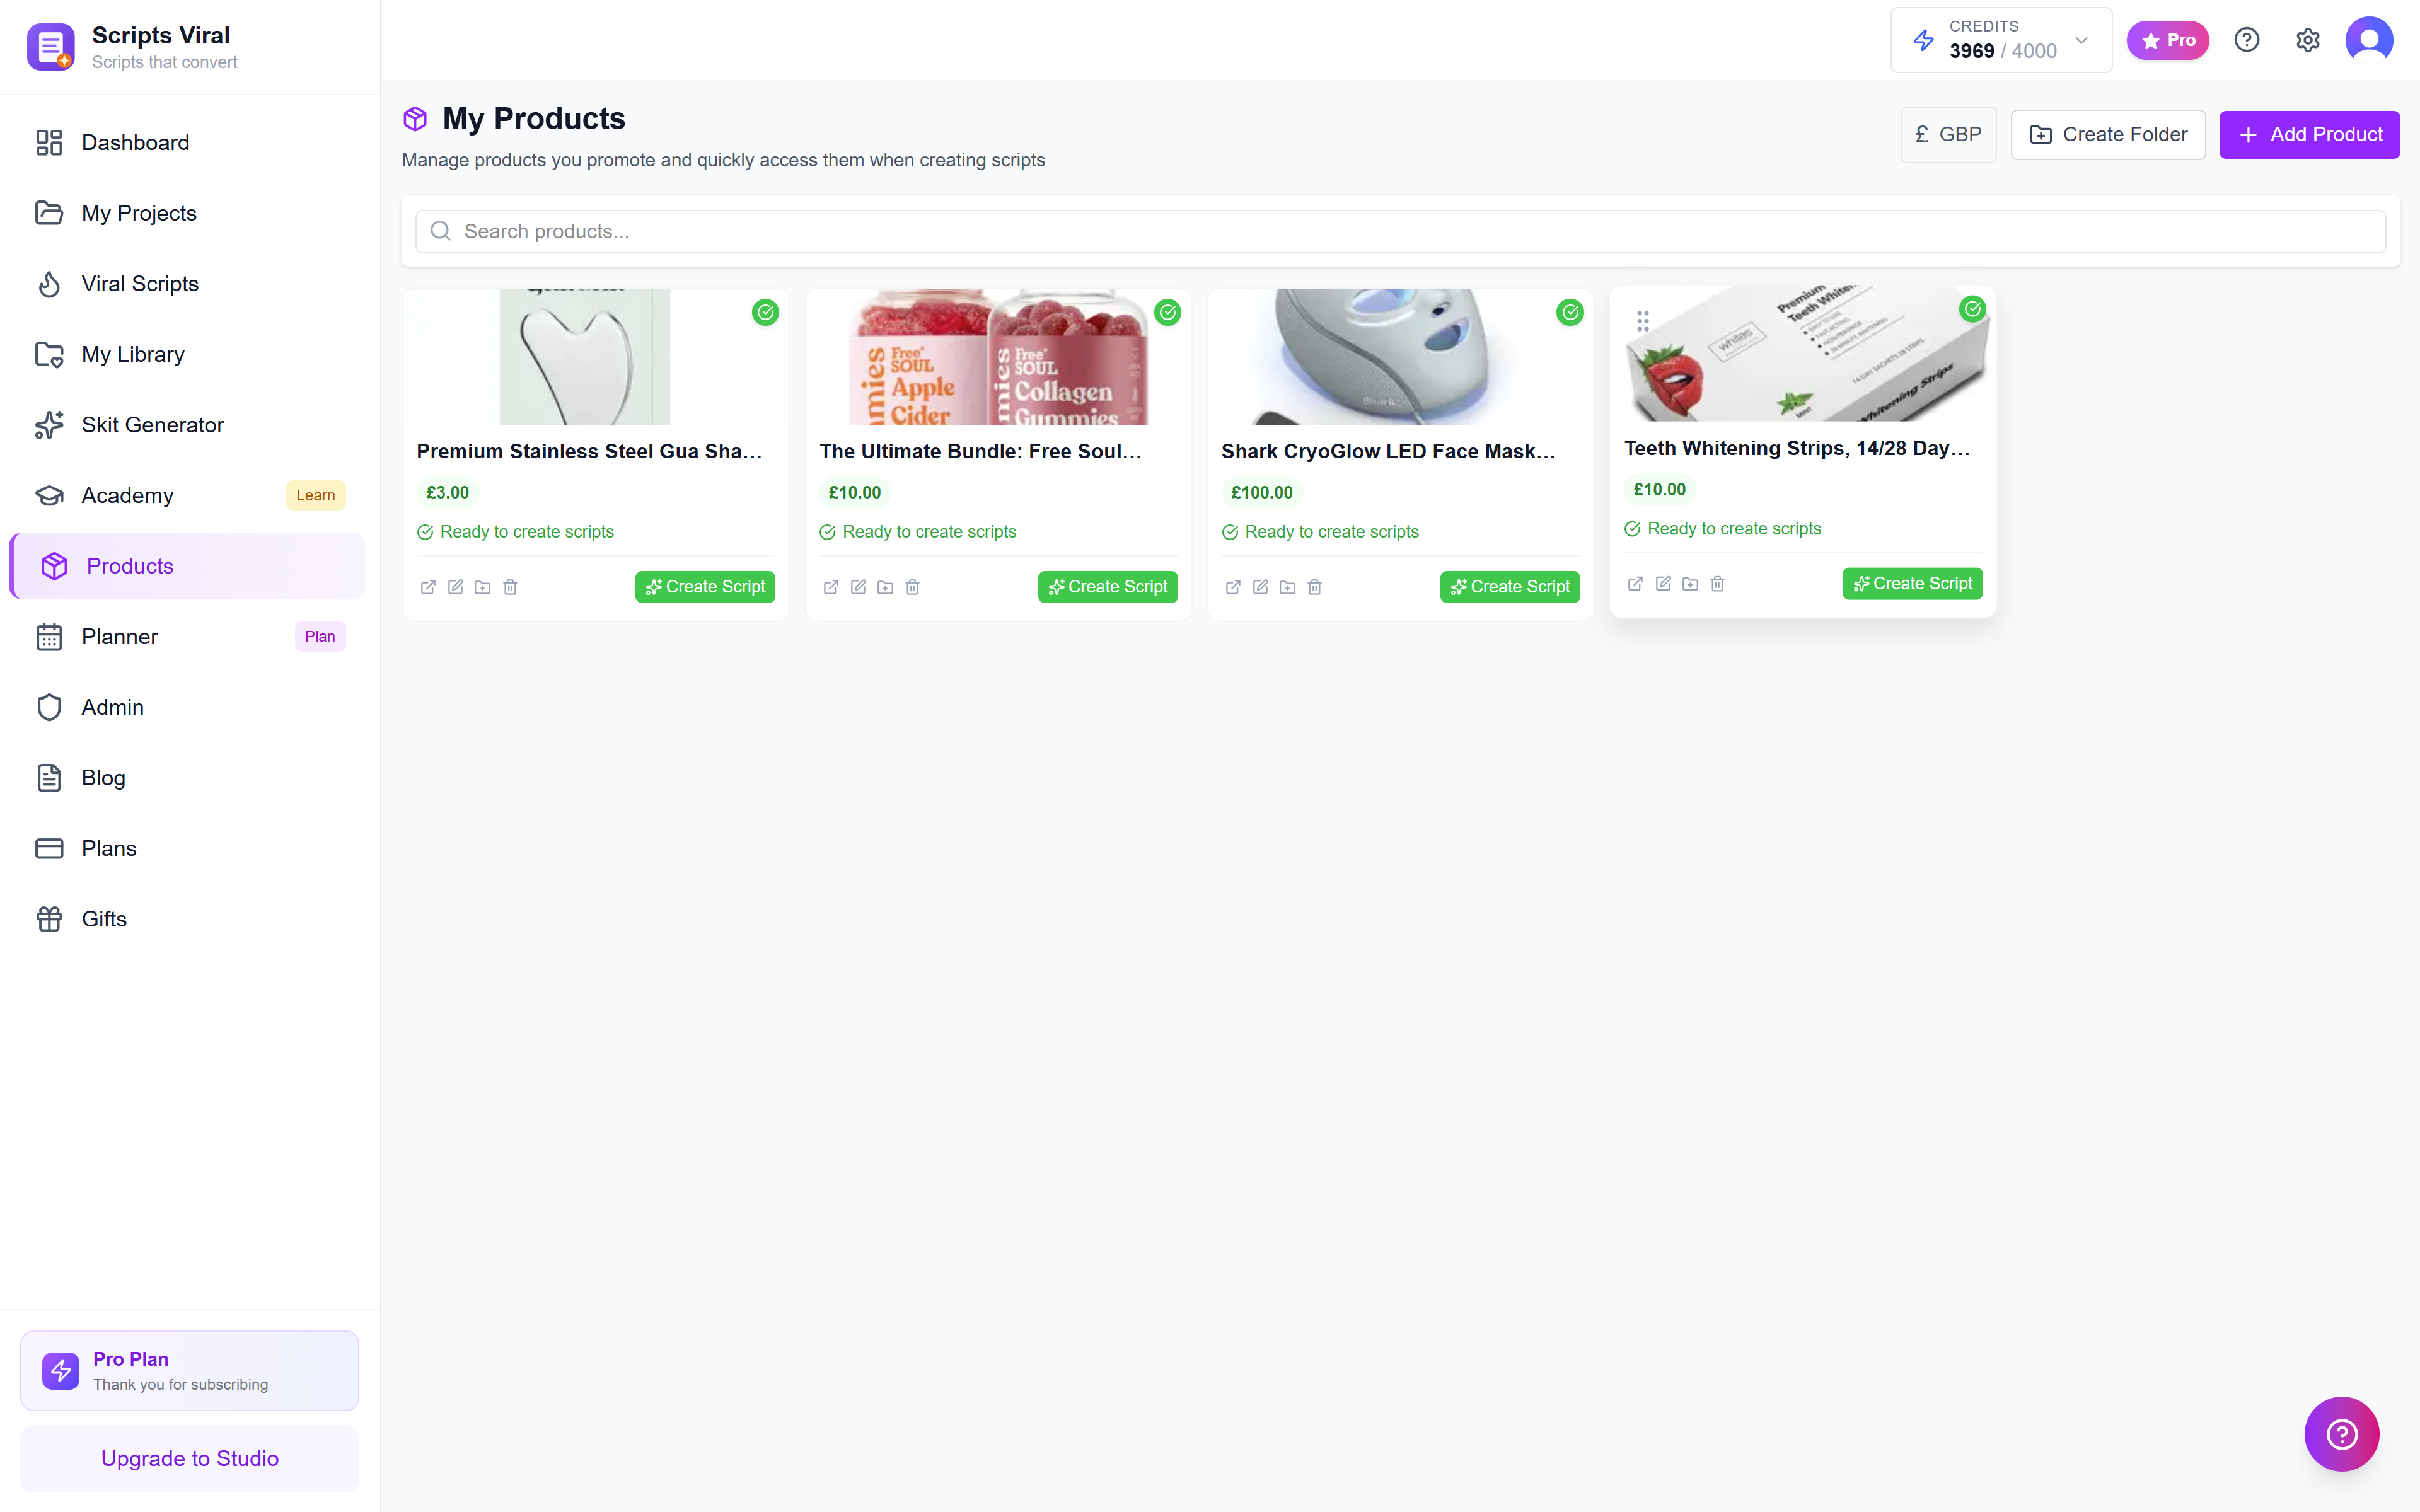Edit the Ultimate Bundle product details
The height and width of the screenshot is (1512, 2420).
(x=858, y=587)
